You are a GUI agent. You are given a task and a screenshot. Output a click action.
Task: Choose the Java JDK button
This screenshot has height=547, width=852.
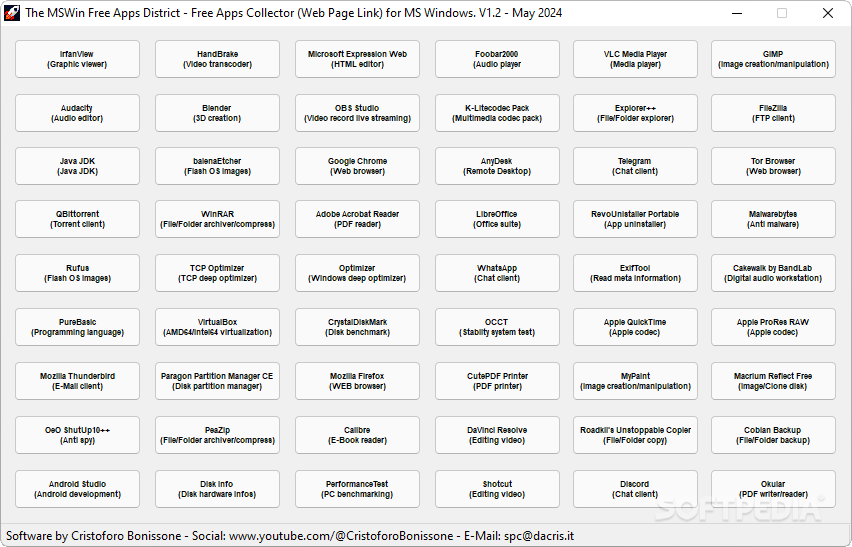[x=77, y=166]
